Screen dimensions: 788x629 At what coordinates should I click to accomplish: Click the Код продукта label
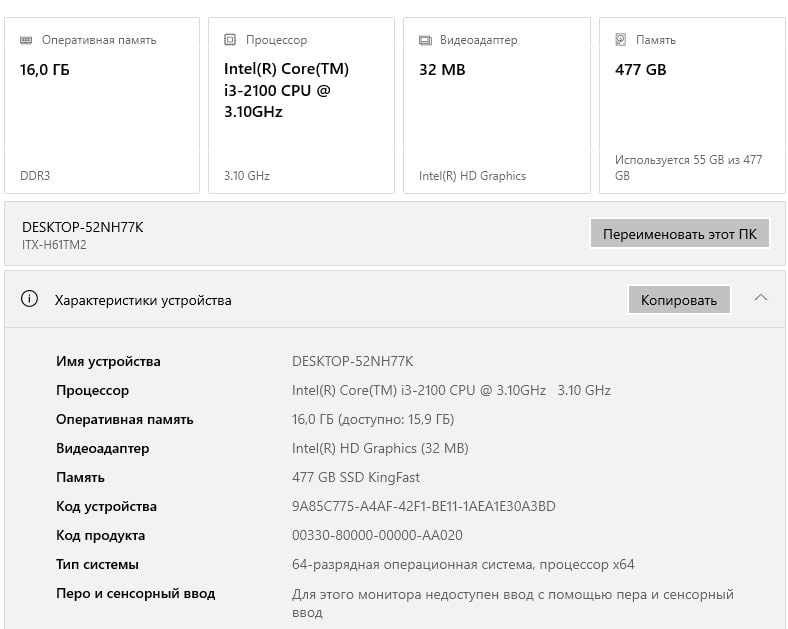coord(101,536)
